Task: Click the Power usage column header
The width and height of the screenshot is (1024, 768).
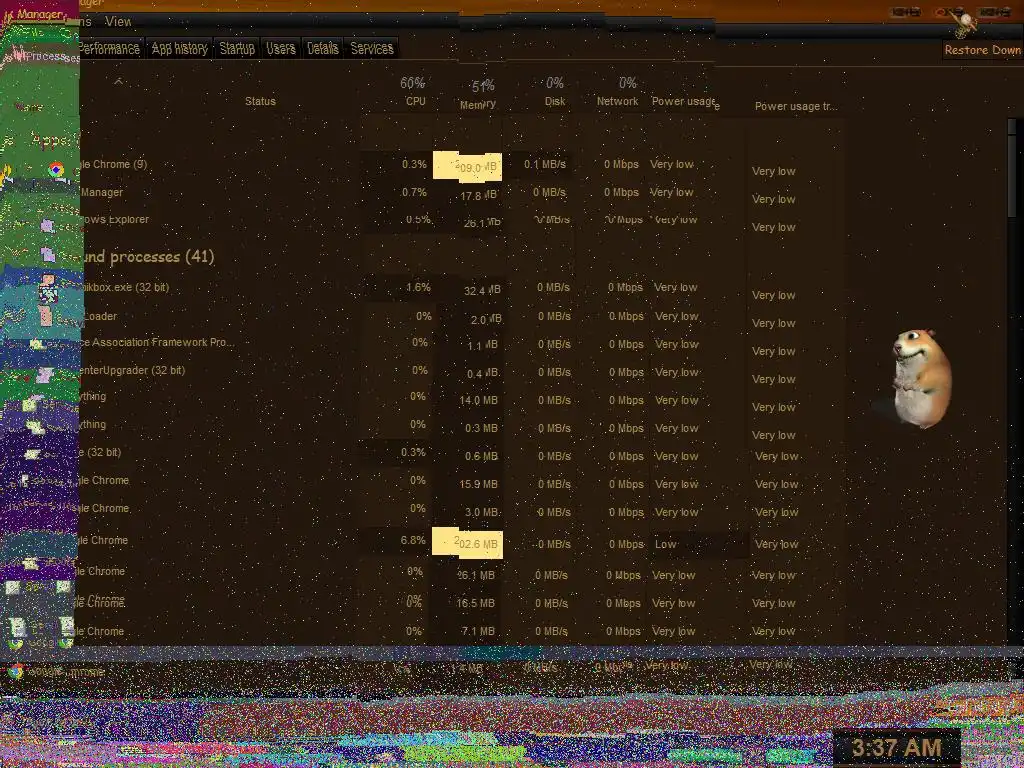Action: click(685, 101)
